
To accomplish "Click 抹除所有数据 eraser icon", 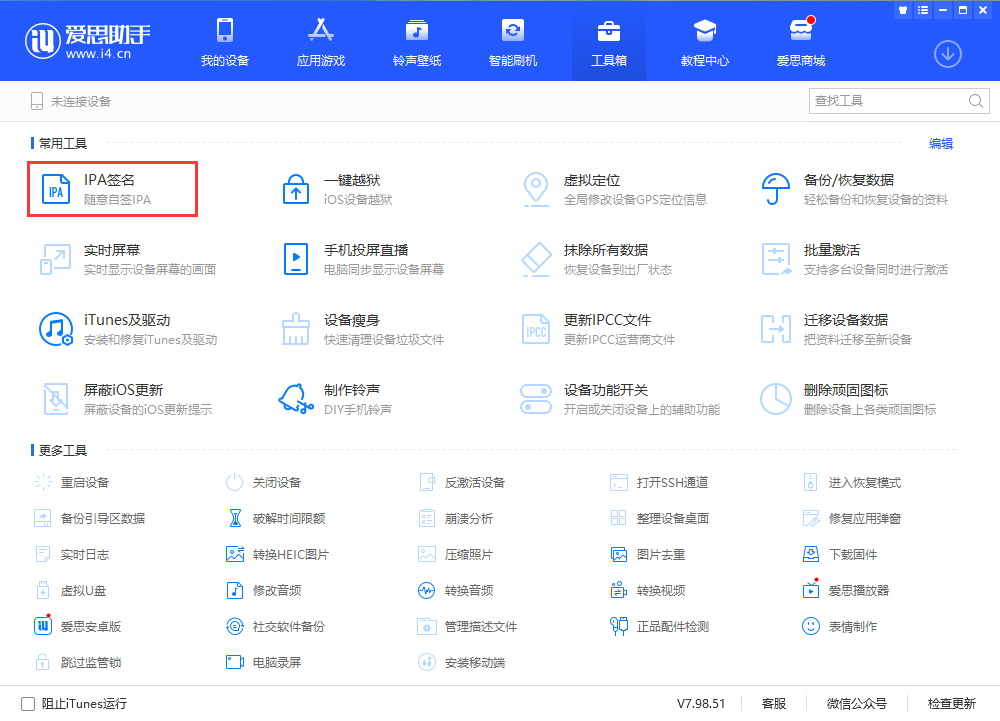I will [536, 259].
